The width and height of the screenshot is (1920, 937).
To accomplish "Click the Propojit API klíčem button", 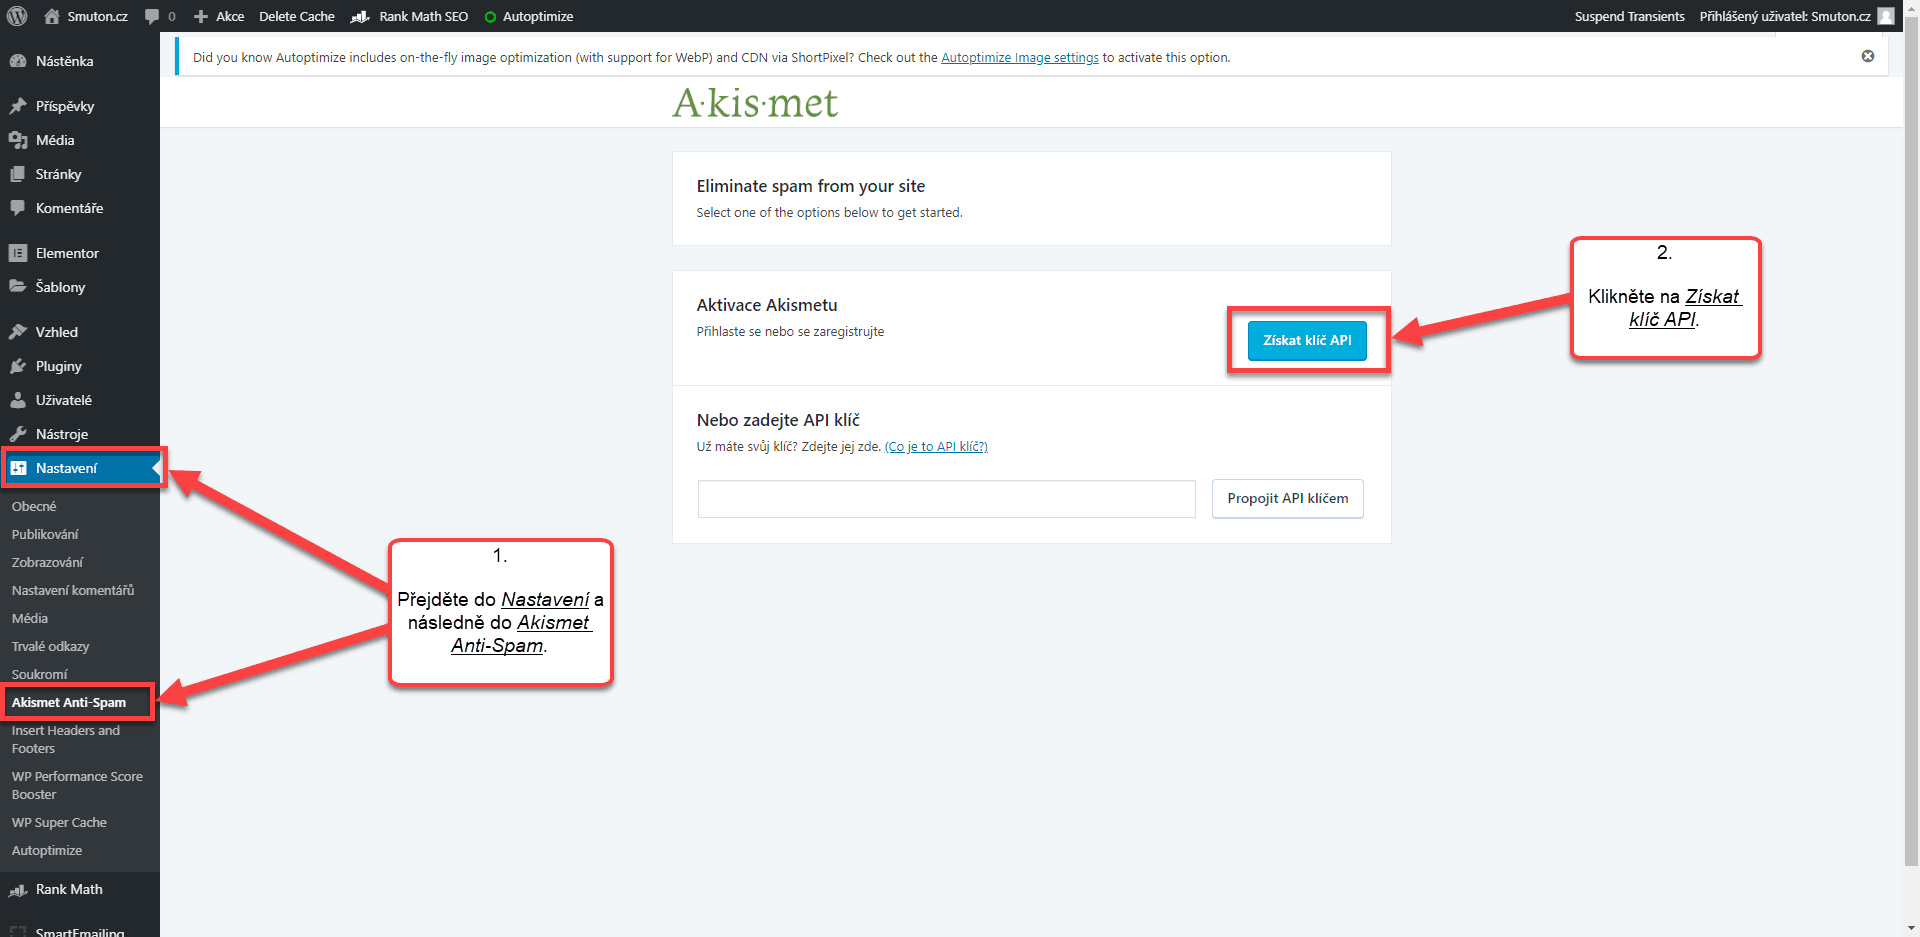I will tap(1288, 498).
